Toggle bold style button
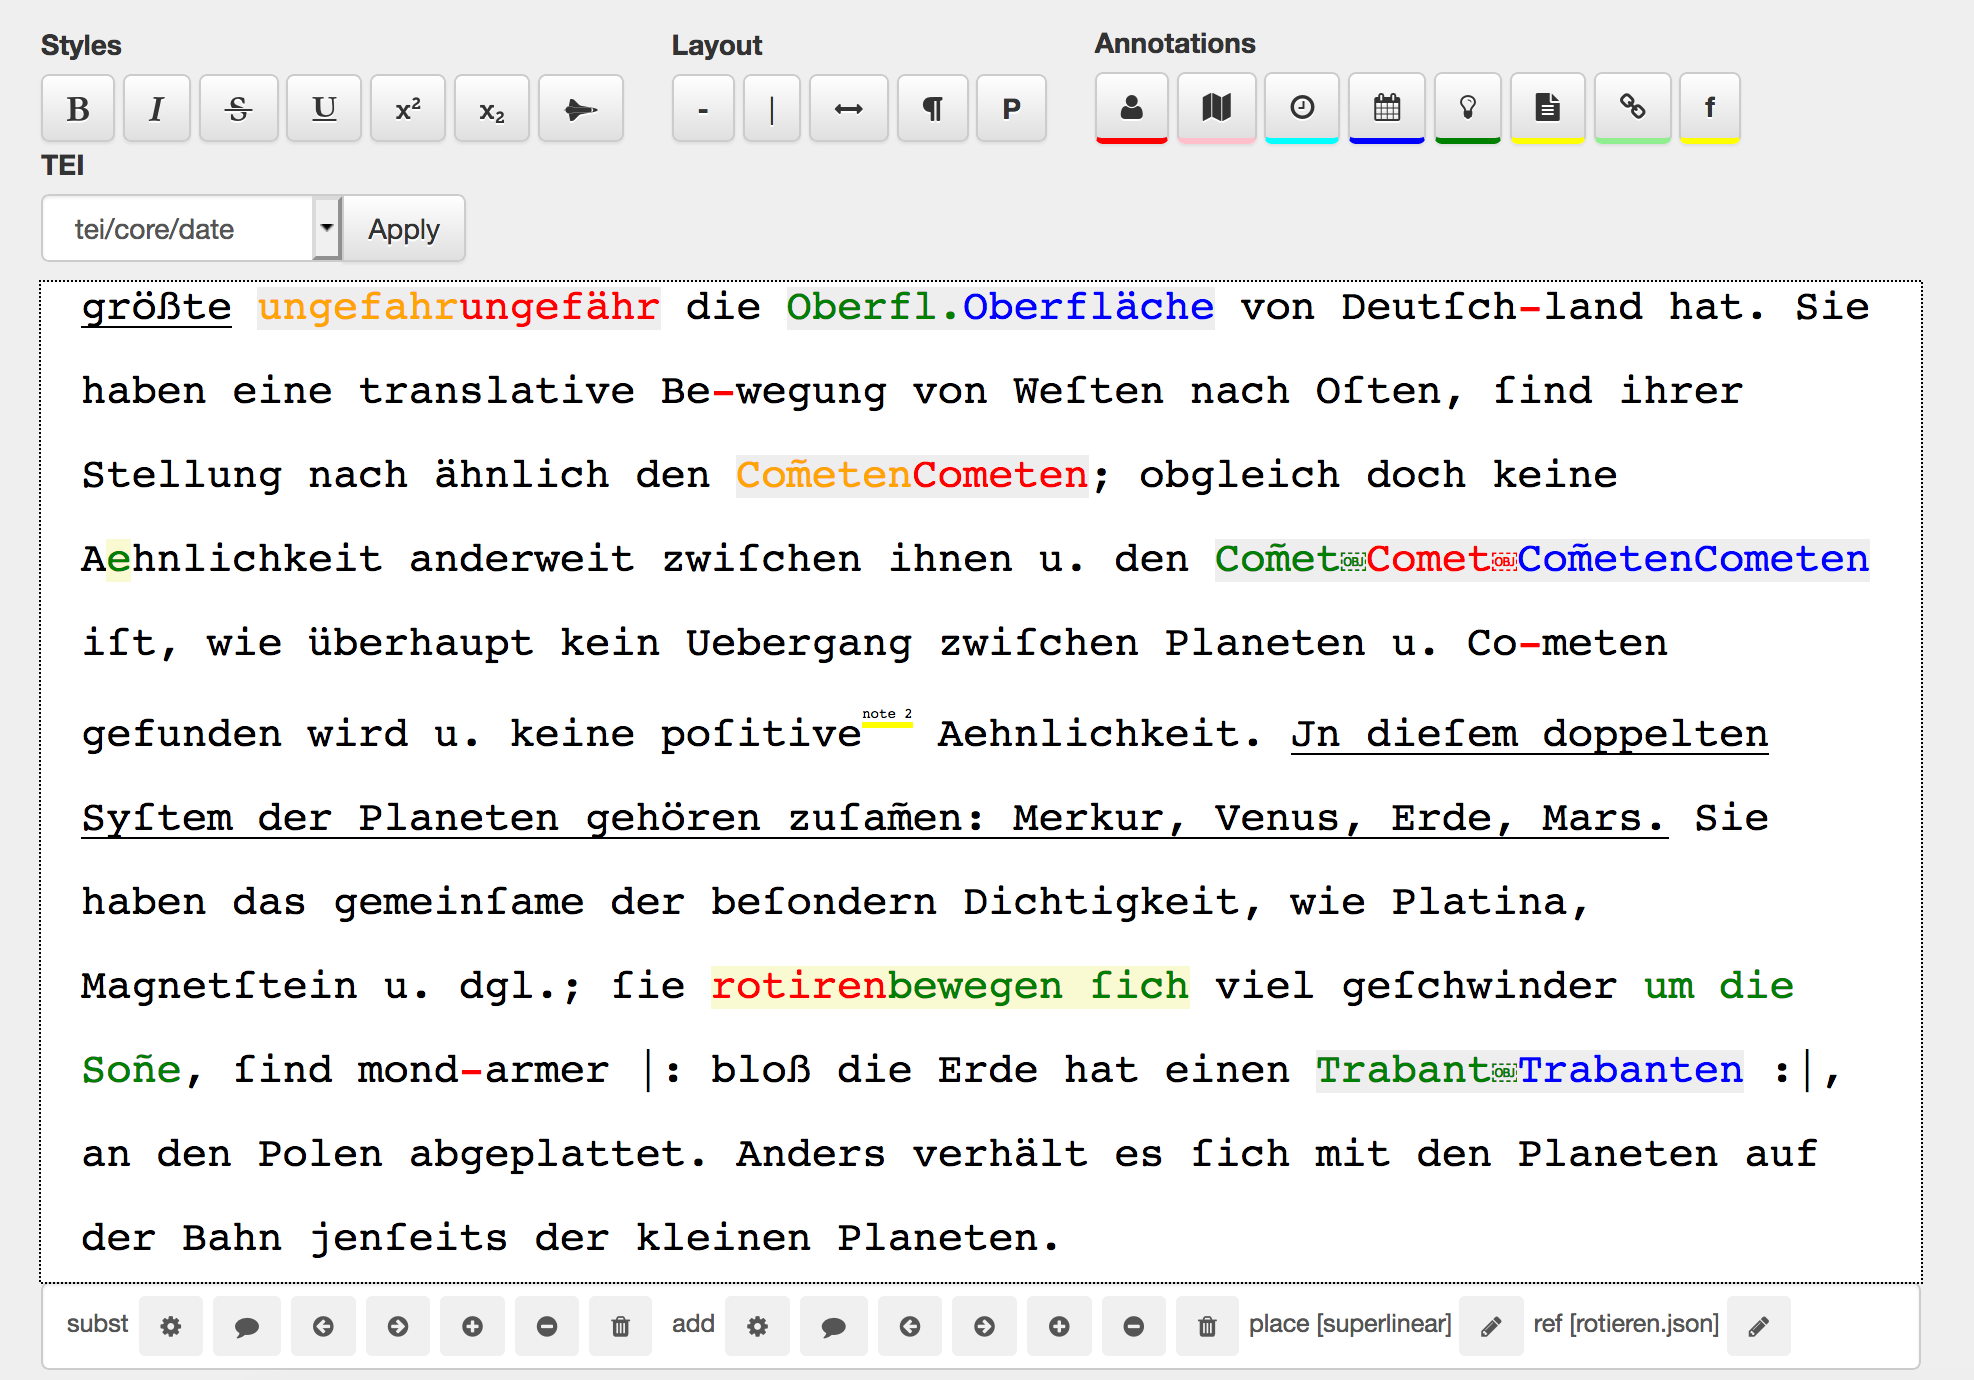The height and width of the screenshot is (1380, 1974). (78, 108)
